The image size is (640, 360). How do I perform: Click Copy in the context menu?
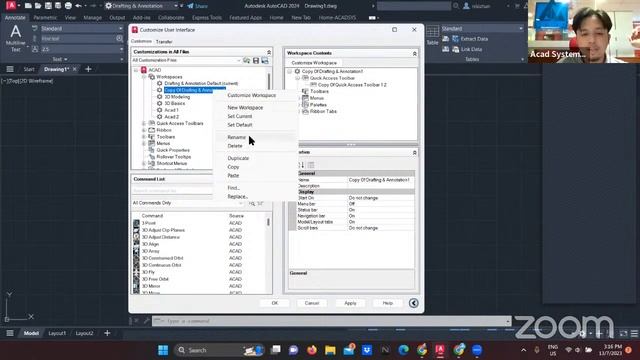pyautogui.click(x=233, y=167)
